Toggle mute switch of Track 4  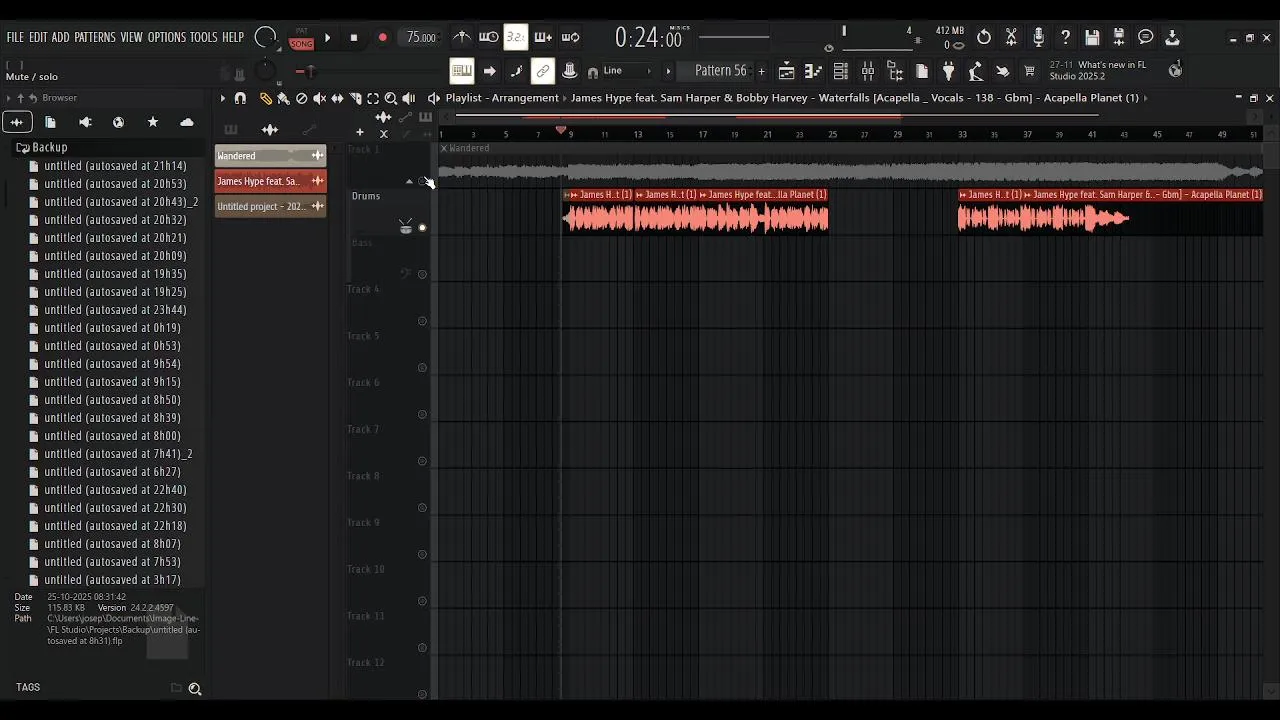[422, 321]
